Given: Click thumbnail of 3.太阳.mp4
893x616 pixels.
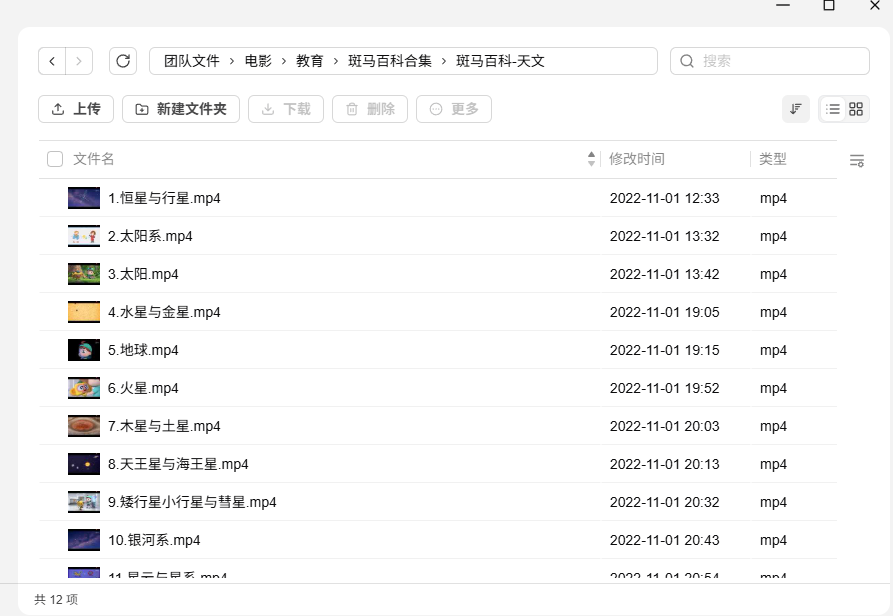Looking at the screenshot, I should click(x=84, y=274).
